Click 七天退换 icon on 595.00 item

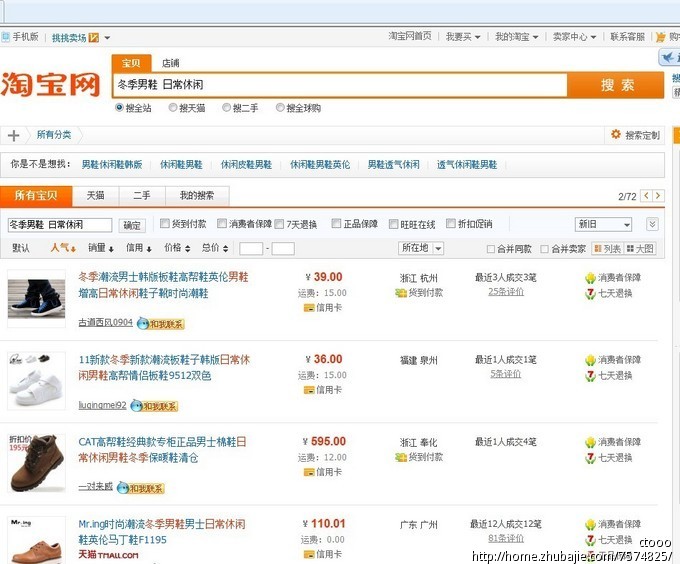(590, 458)
